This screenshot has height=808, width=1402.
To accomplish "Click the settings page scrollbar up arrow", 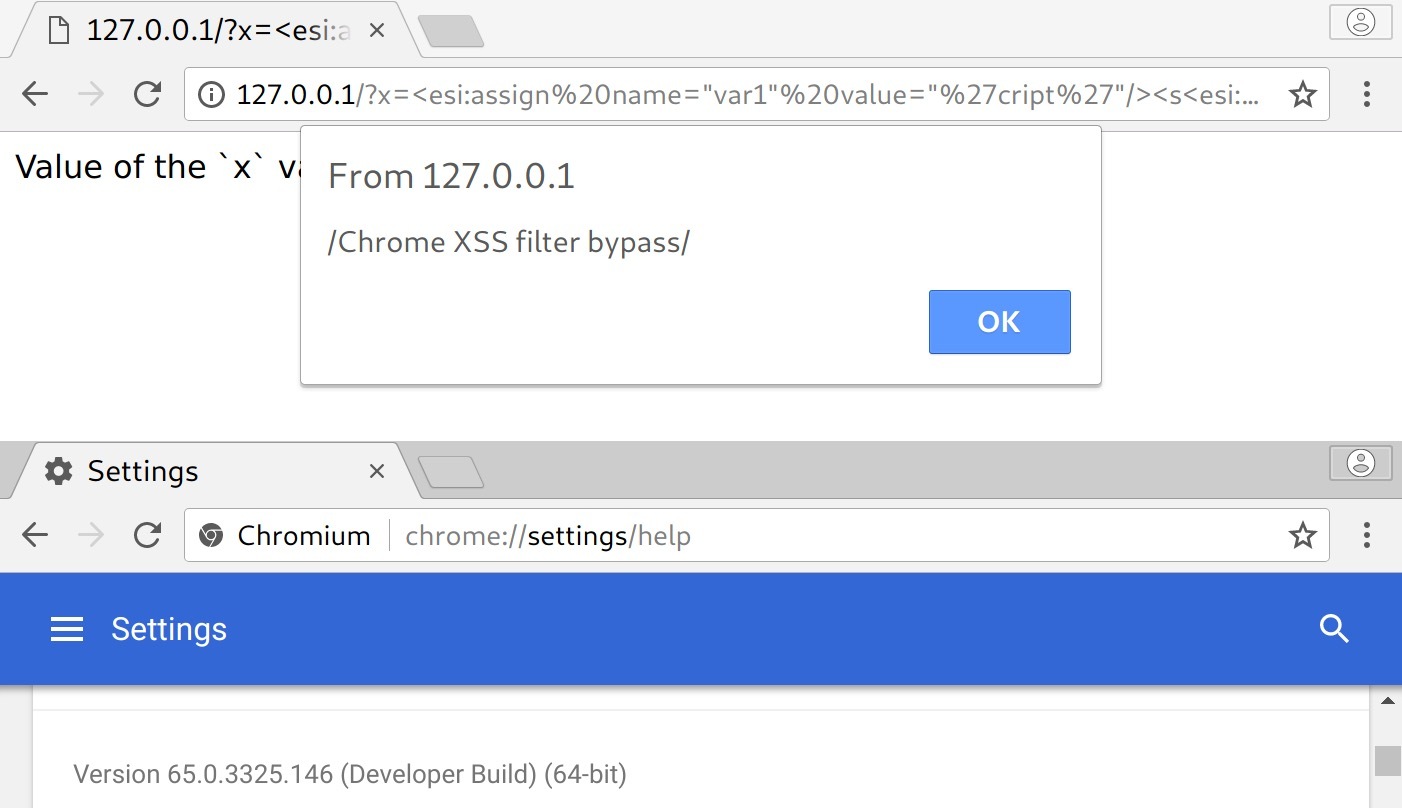I will (x=1387, y=701).
